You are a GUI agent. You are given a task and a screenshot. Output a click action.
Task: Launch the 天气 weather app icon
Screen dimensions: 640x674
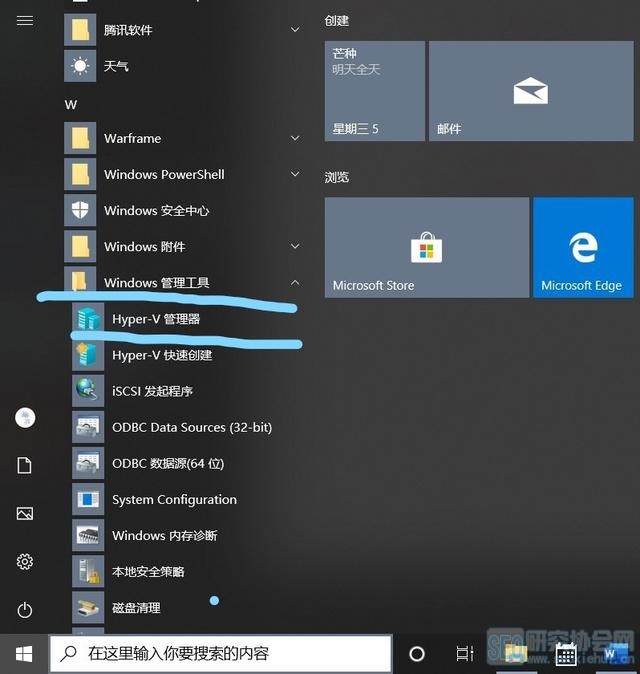[x=80, y=66]
